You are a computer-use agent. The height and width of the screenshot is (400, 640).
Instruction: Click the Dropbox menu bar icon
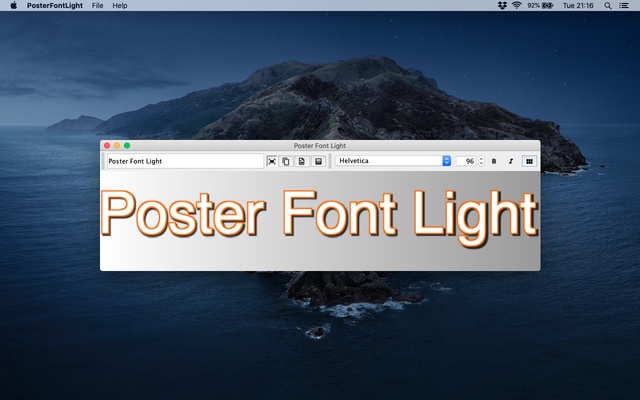(x=502, y=5)
